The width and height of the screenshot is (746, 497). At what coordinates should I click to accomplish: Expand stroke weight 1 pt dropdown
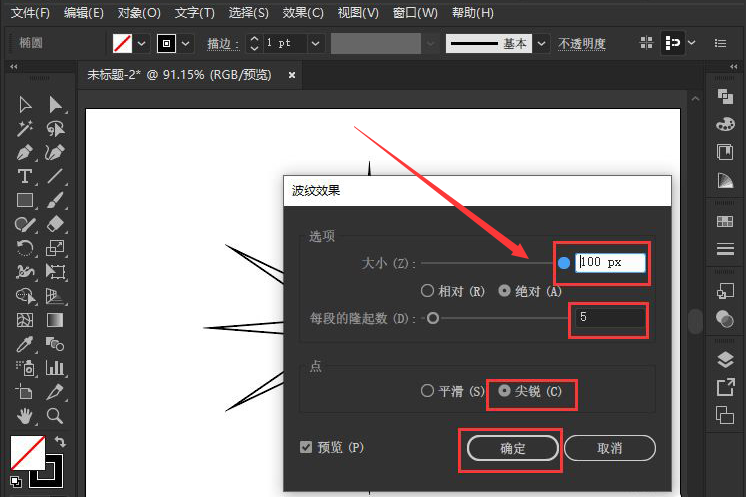(x=315, y=43)
